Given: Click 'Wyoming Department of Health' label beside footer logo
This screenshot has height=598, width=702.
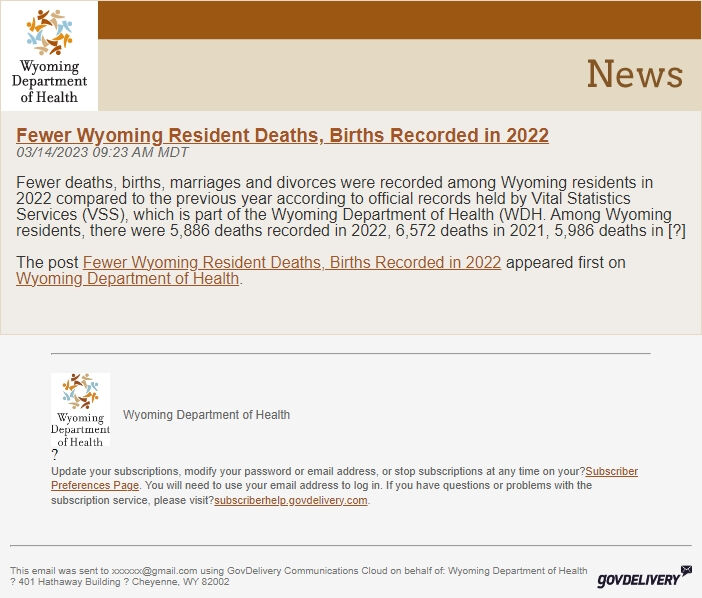Looking at the screenshot, I should (x=206, y=414).
